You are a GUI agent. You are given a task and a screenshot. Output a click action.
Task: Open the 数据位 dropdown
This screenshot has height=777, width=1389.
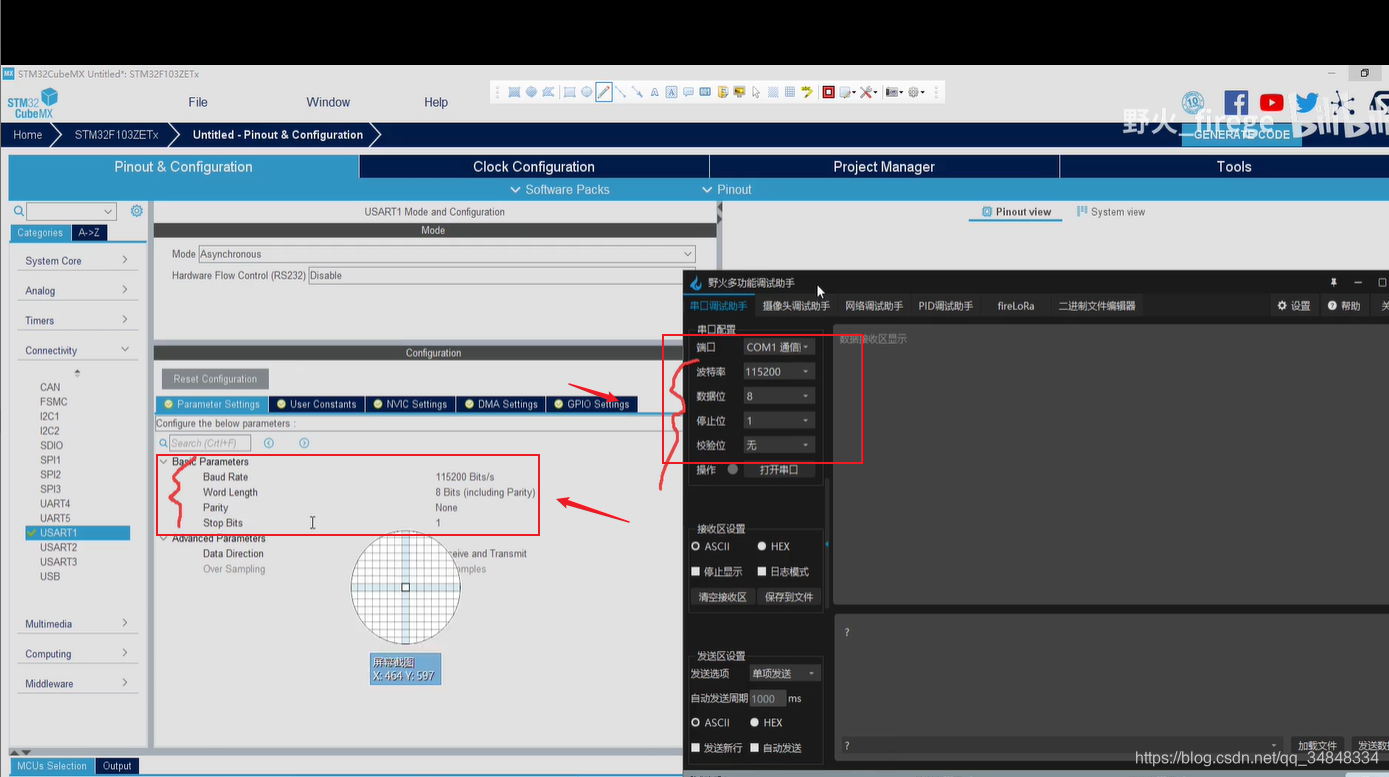click(x=779, y=396)
